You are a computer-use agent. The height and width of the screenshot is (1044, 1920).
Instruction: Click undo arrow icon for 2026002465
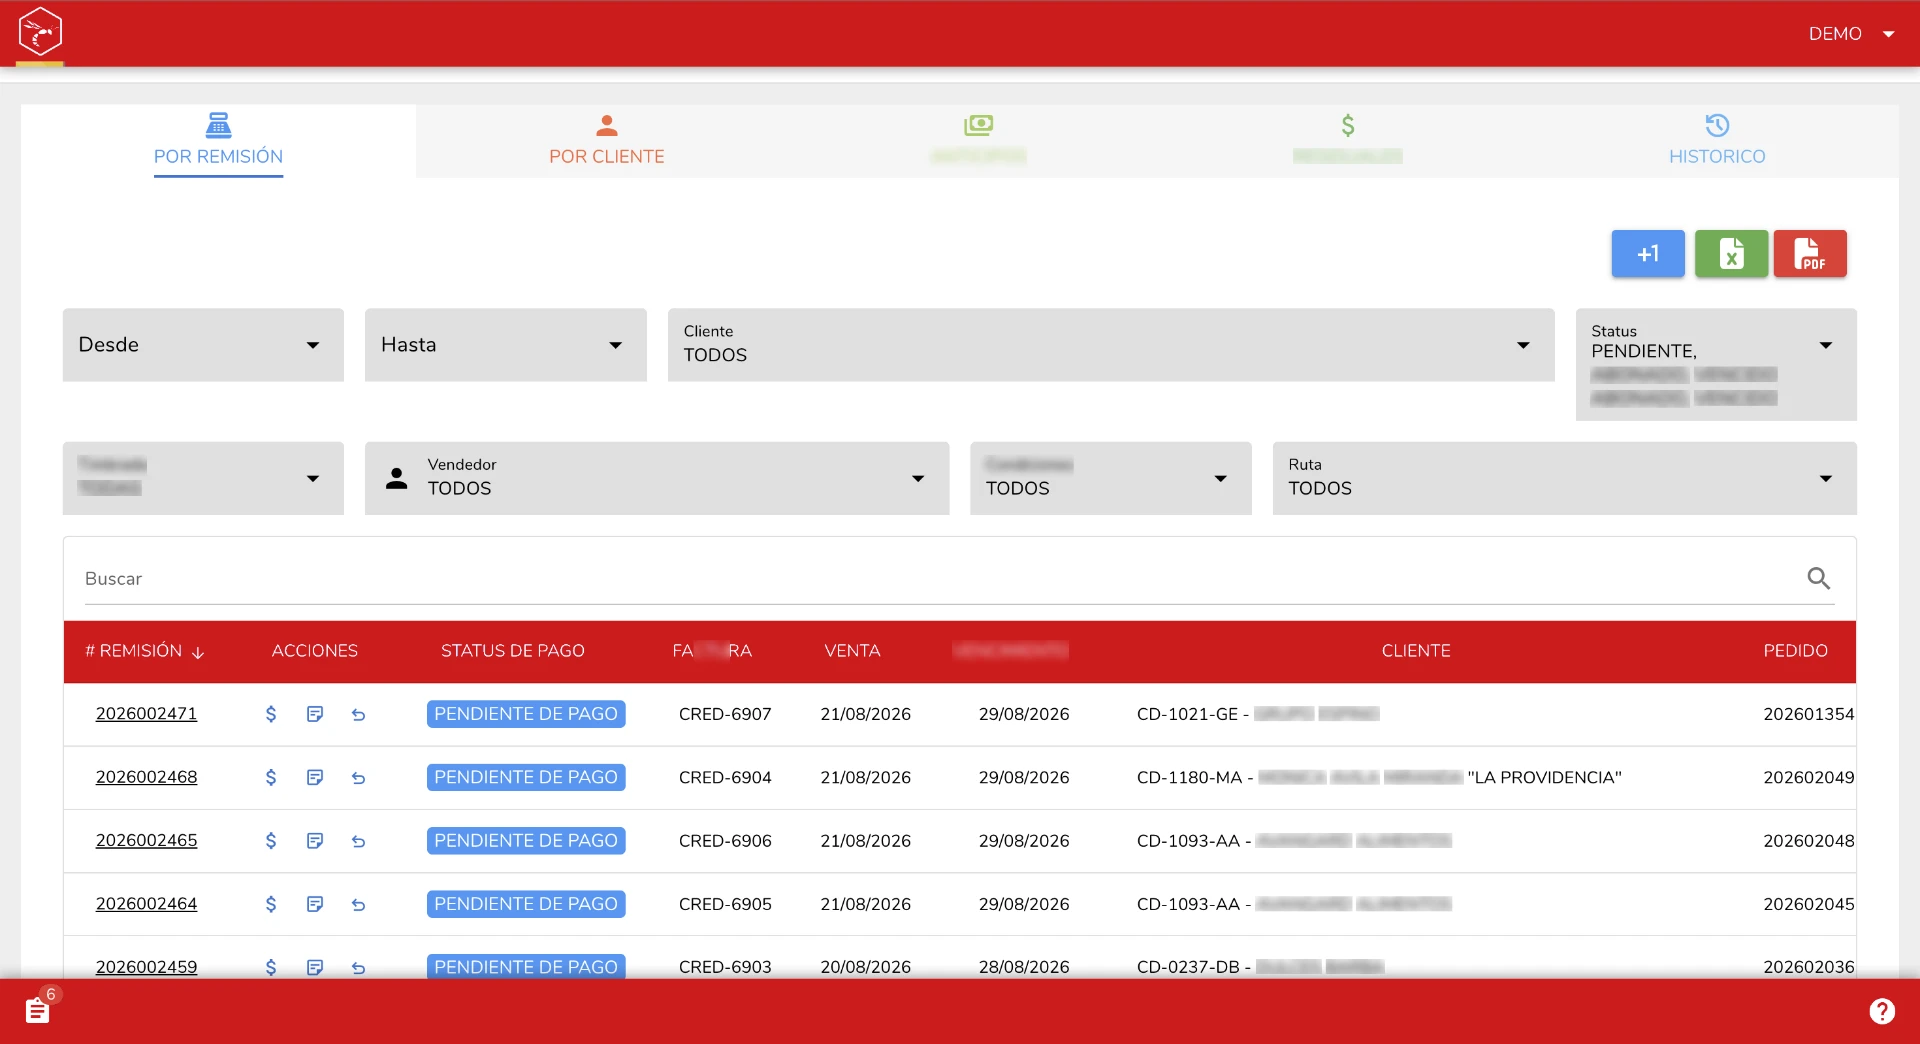(358, 842)
